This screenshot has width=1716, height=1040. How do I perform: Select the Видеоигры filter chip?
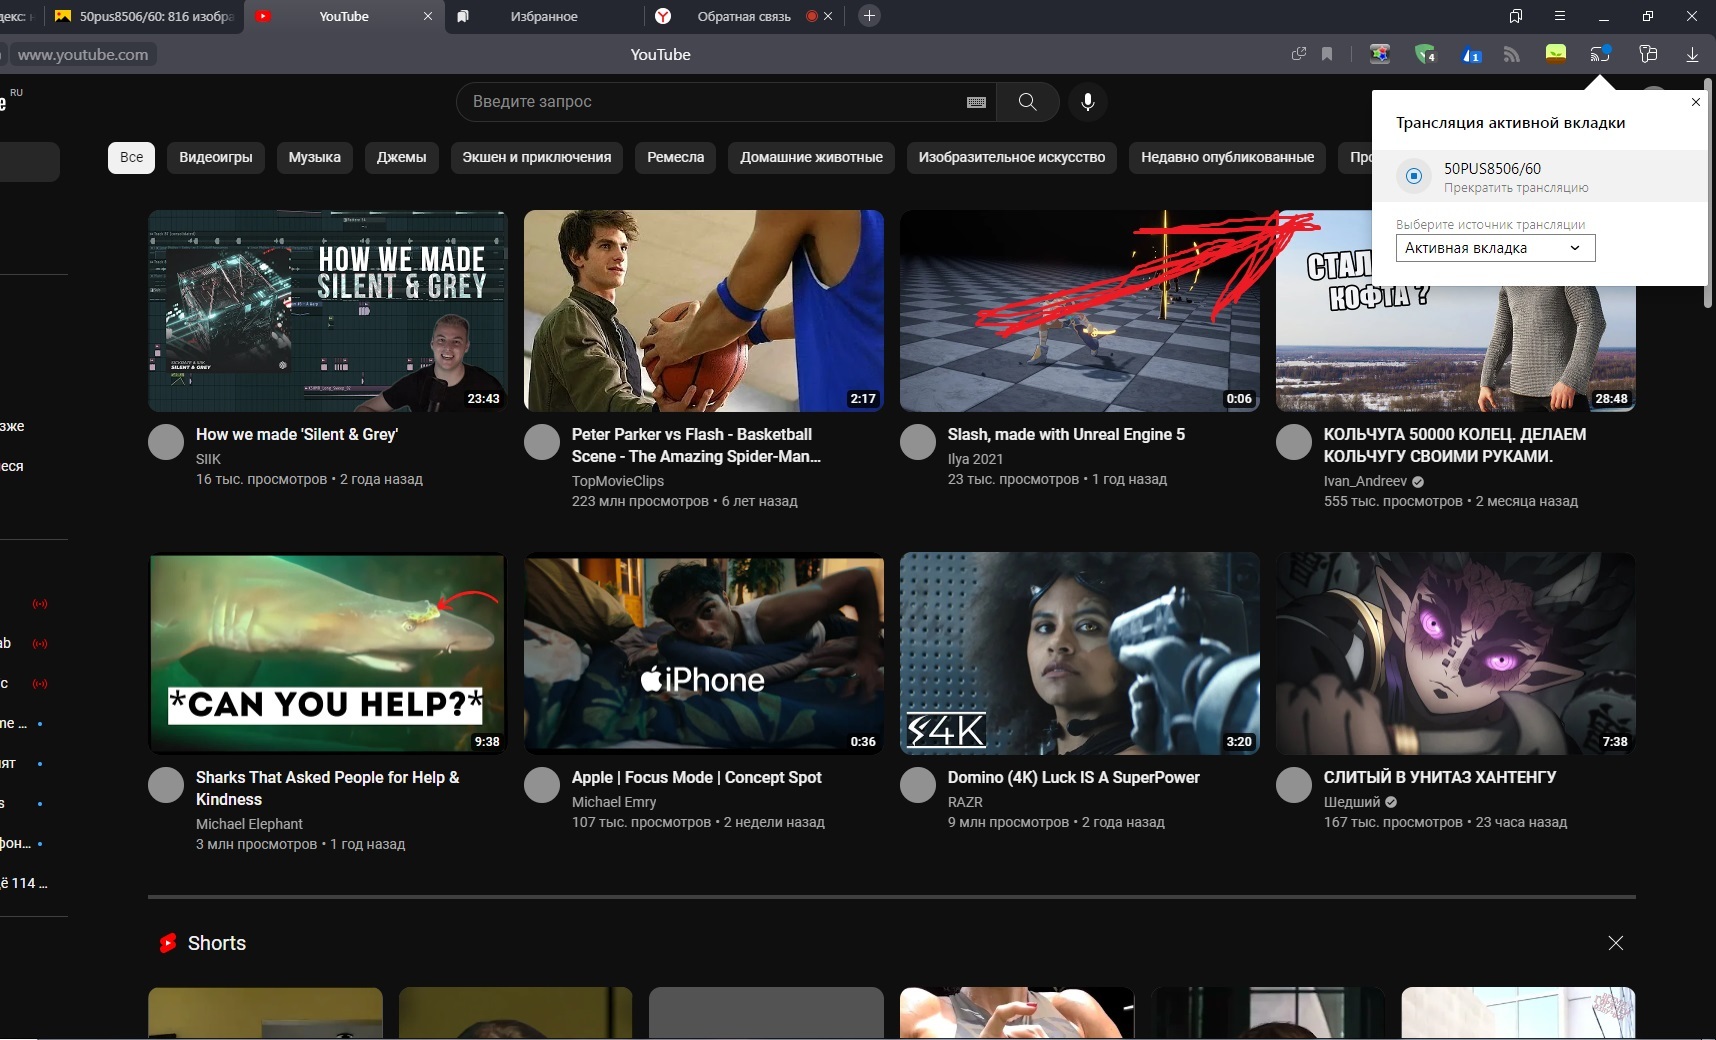click(216, 157)
